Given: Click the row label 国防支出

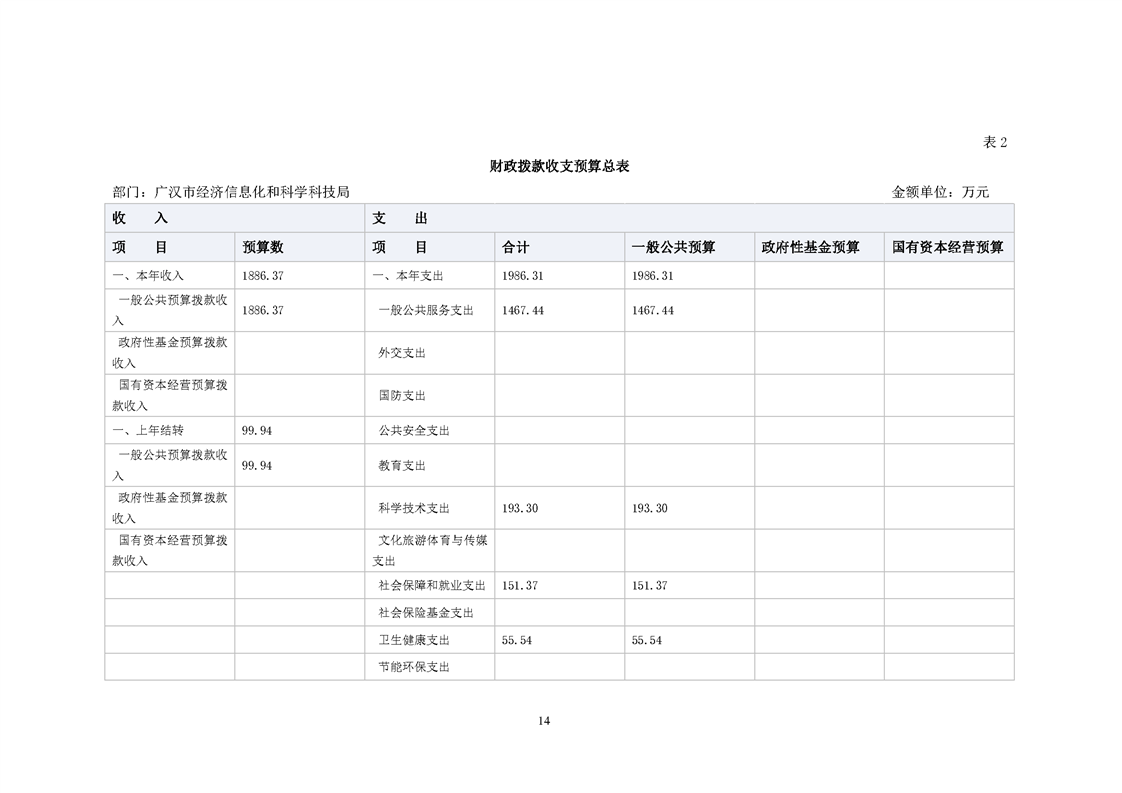Looking at the screenshot, I should click(402, 395).
